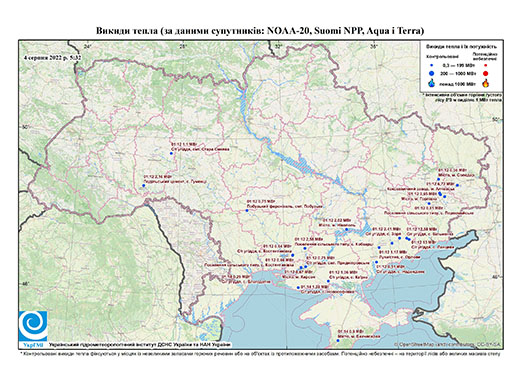Click the small blue dot in the legend
This screenshot has height=368, width=520.
coord(432,65)
